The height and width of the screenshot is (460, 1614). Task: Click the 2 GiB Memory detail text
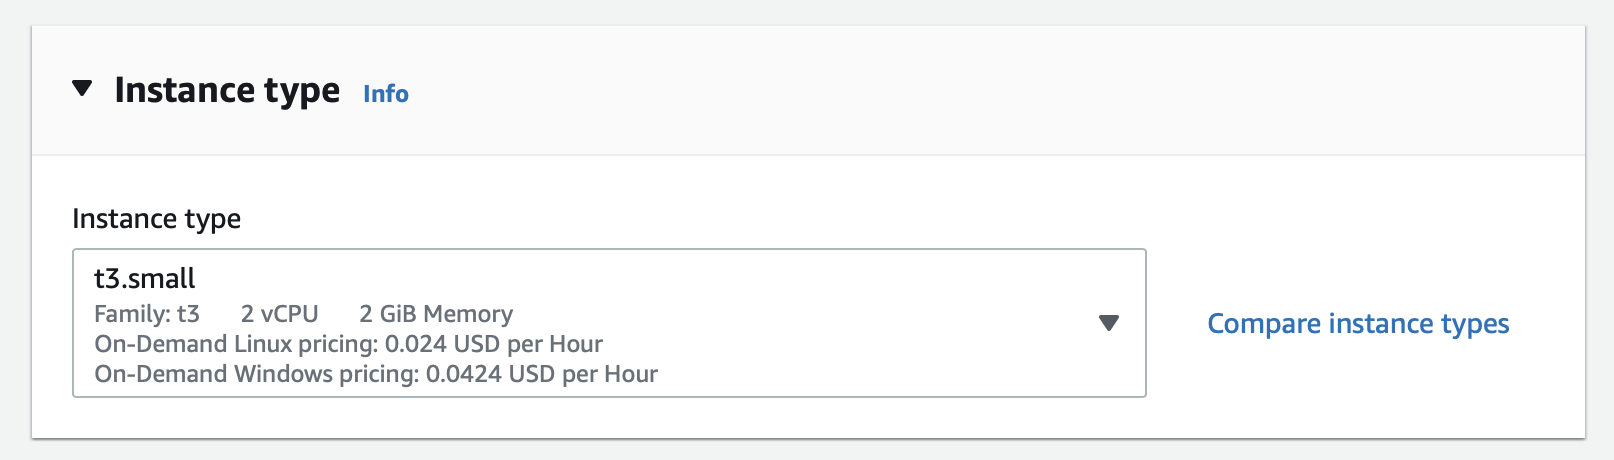436,314
